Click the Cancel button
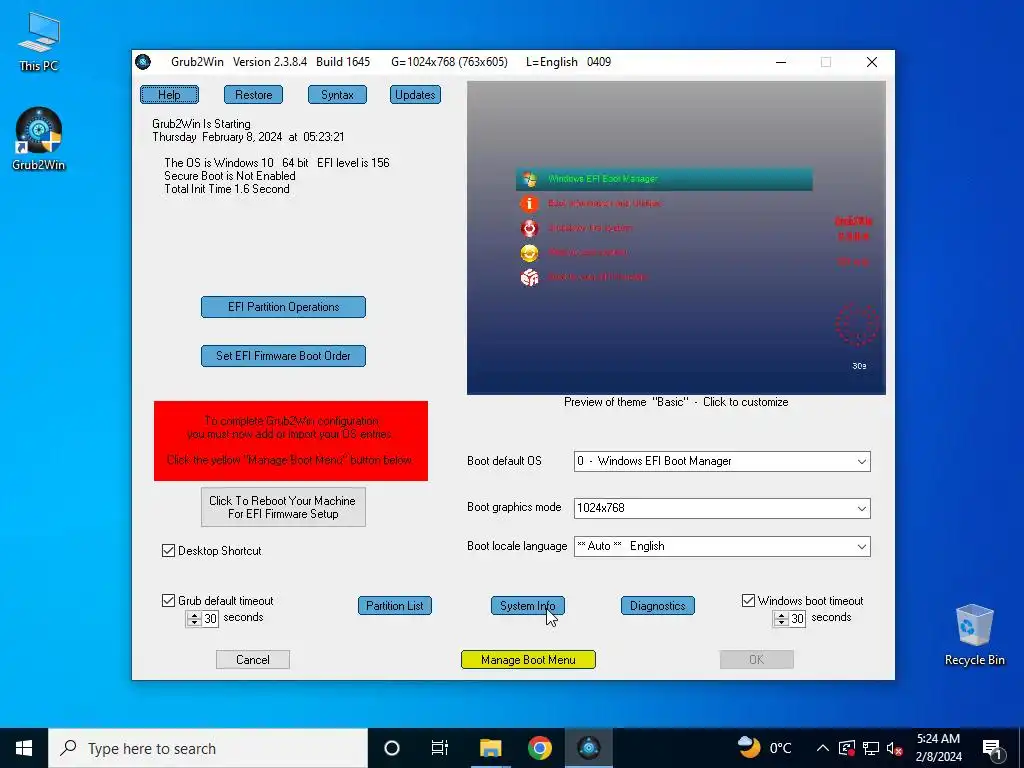 253,660
